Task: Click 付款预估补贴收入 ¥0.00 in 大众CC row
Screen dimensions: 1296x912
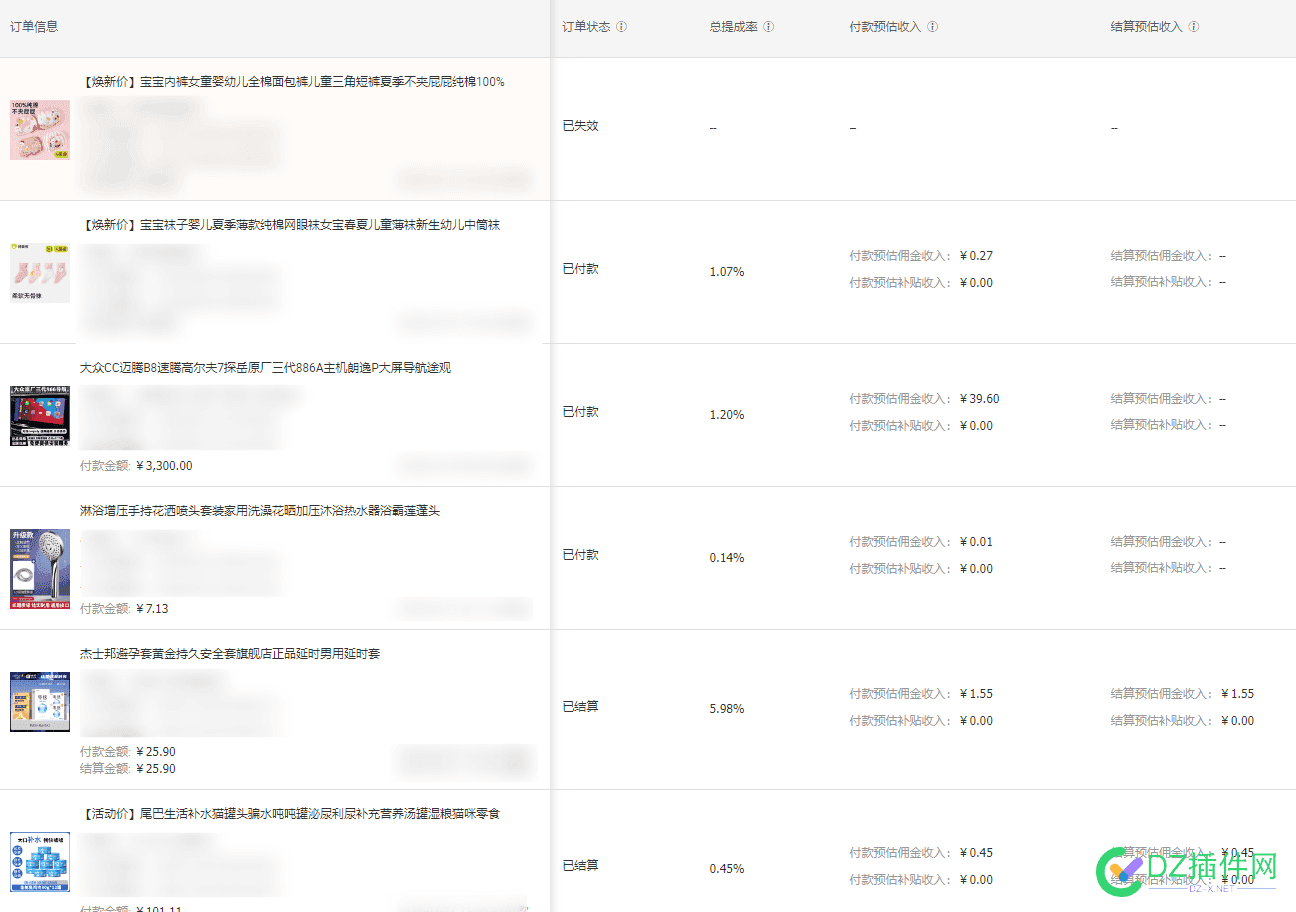Action: click(x=976, y=426)
